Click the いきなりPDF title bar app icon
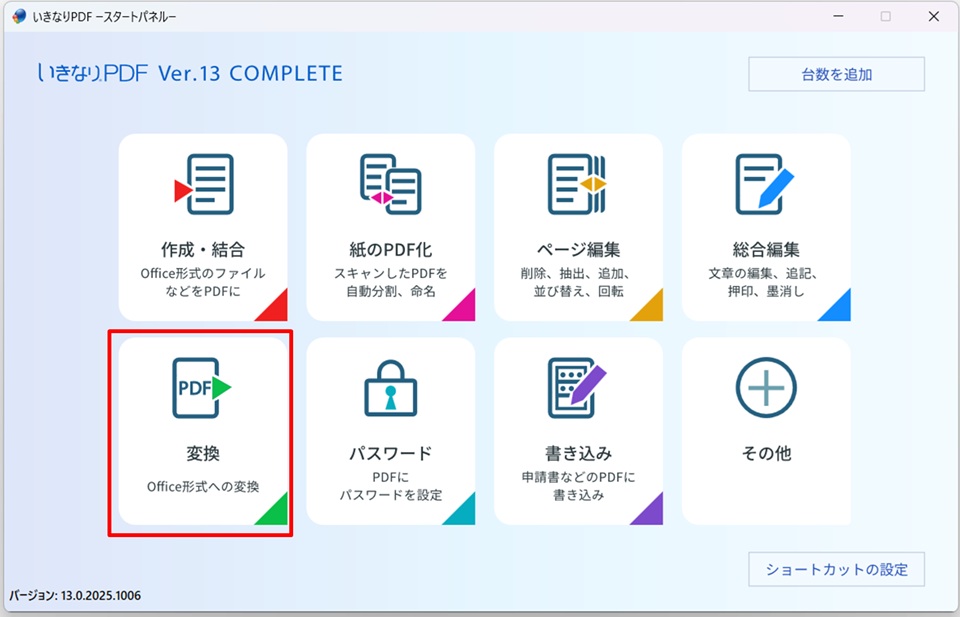960x617 pixels. pos(19,16)
